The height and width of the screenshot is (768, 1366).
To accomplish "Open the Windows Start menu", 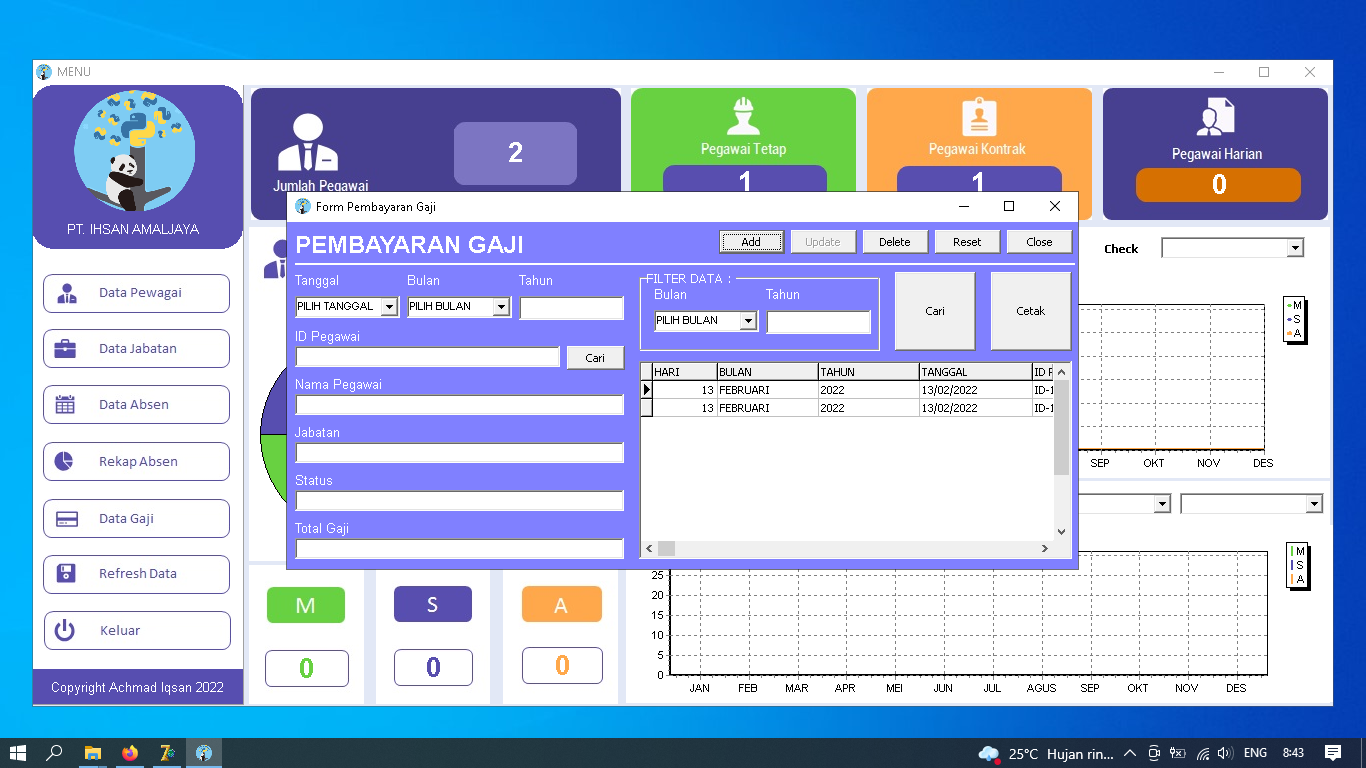I will (x=18, y=753).
